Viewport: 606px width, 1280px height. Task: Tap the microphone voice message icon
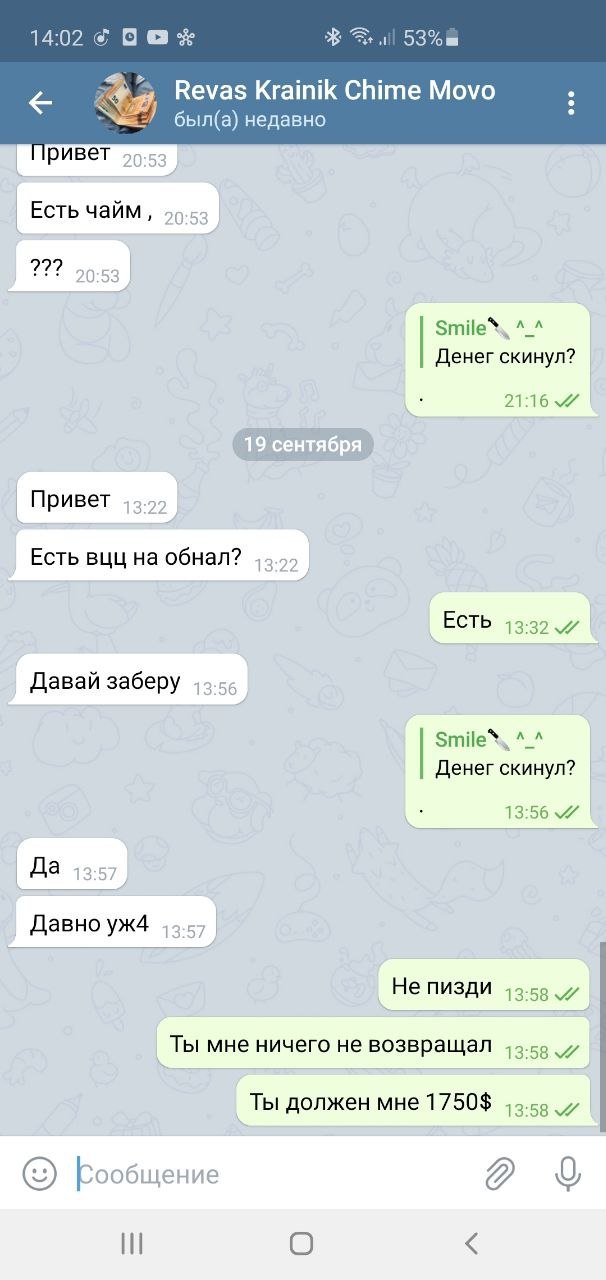pos(568,1173)
